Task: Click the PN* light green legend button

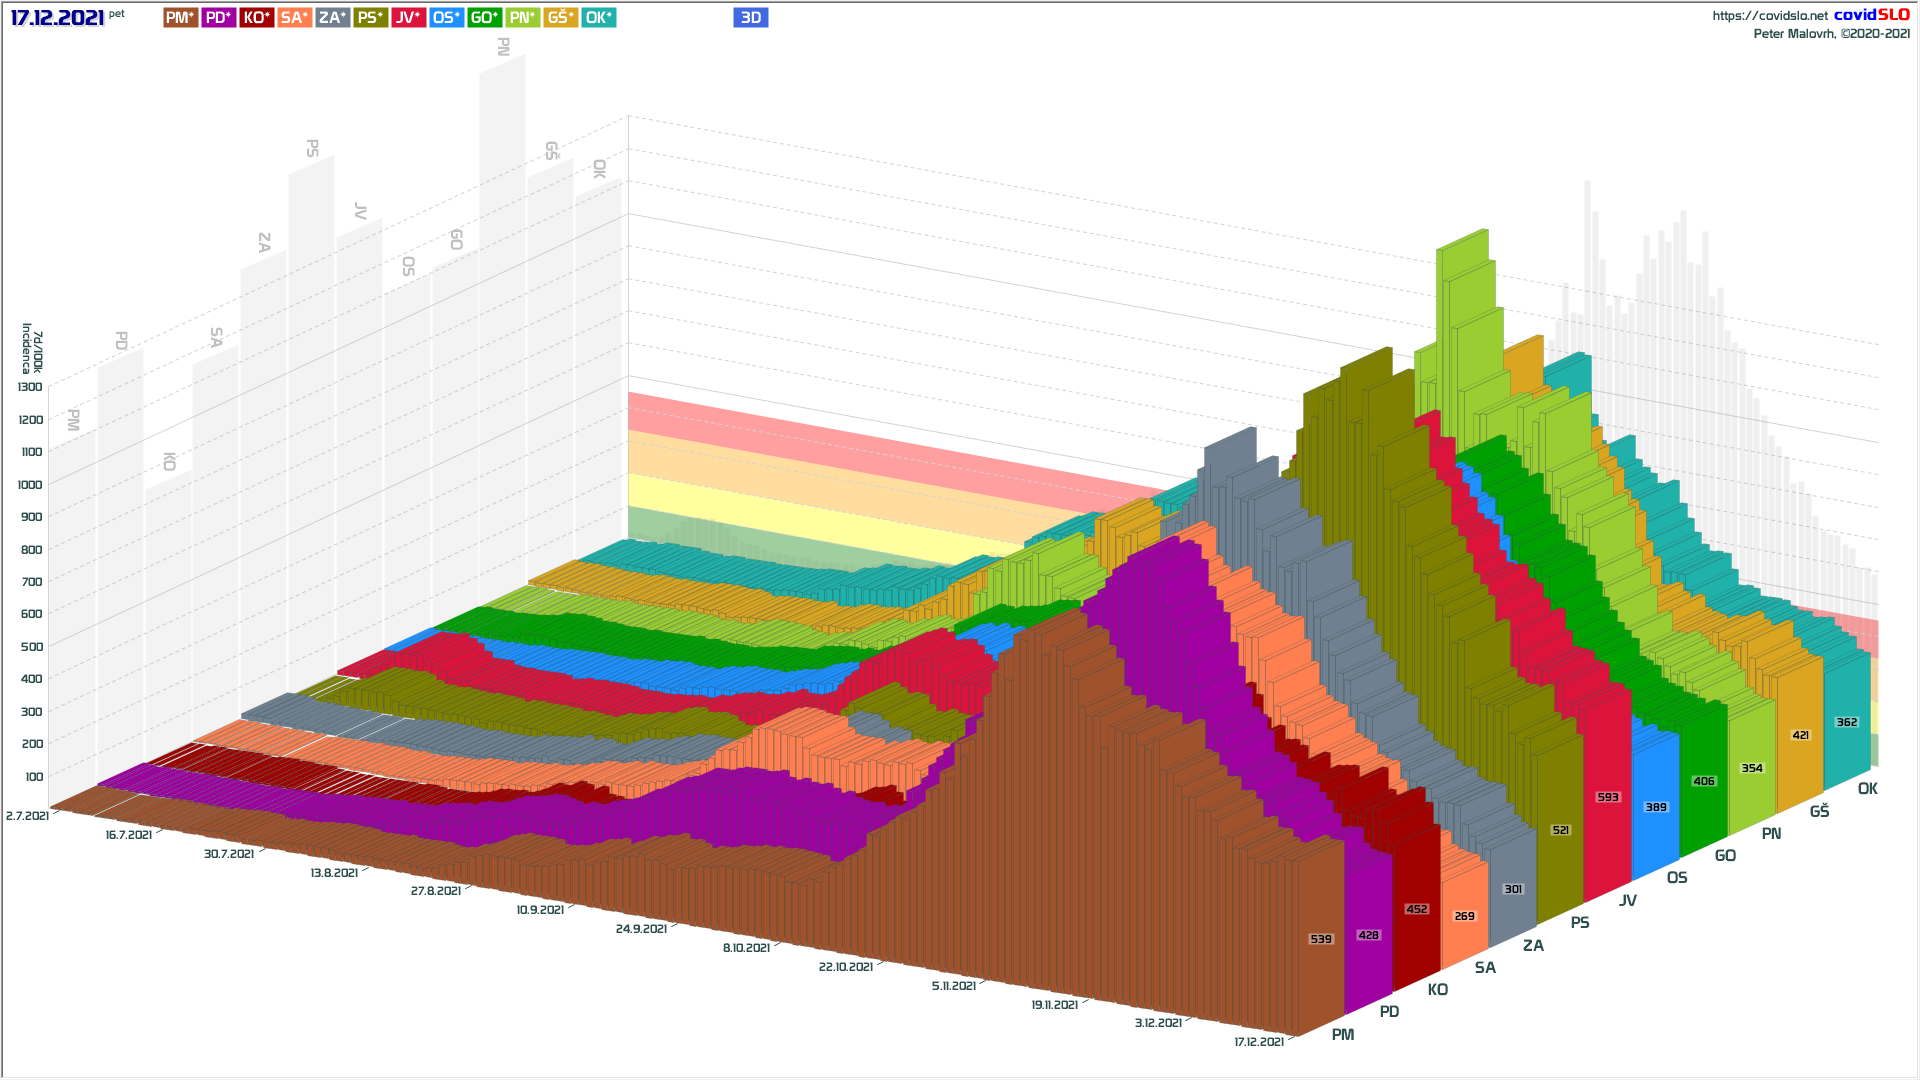Action: (x=522, y=18)
